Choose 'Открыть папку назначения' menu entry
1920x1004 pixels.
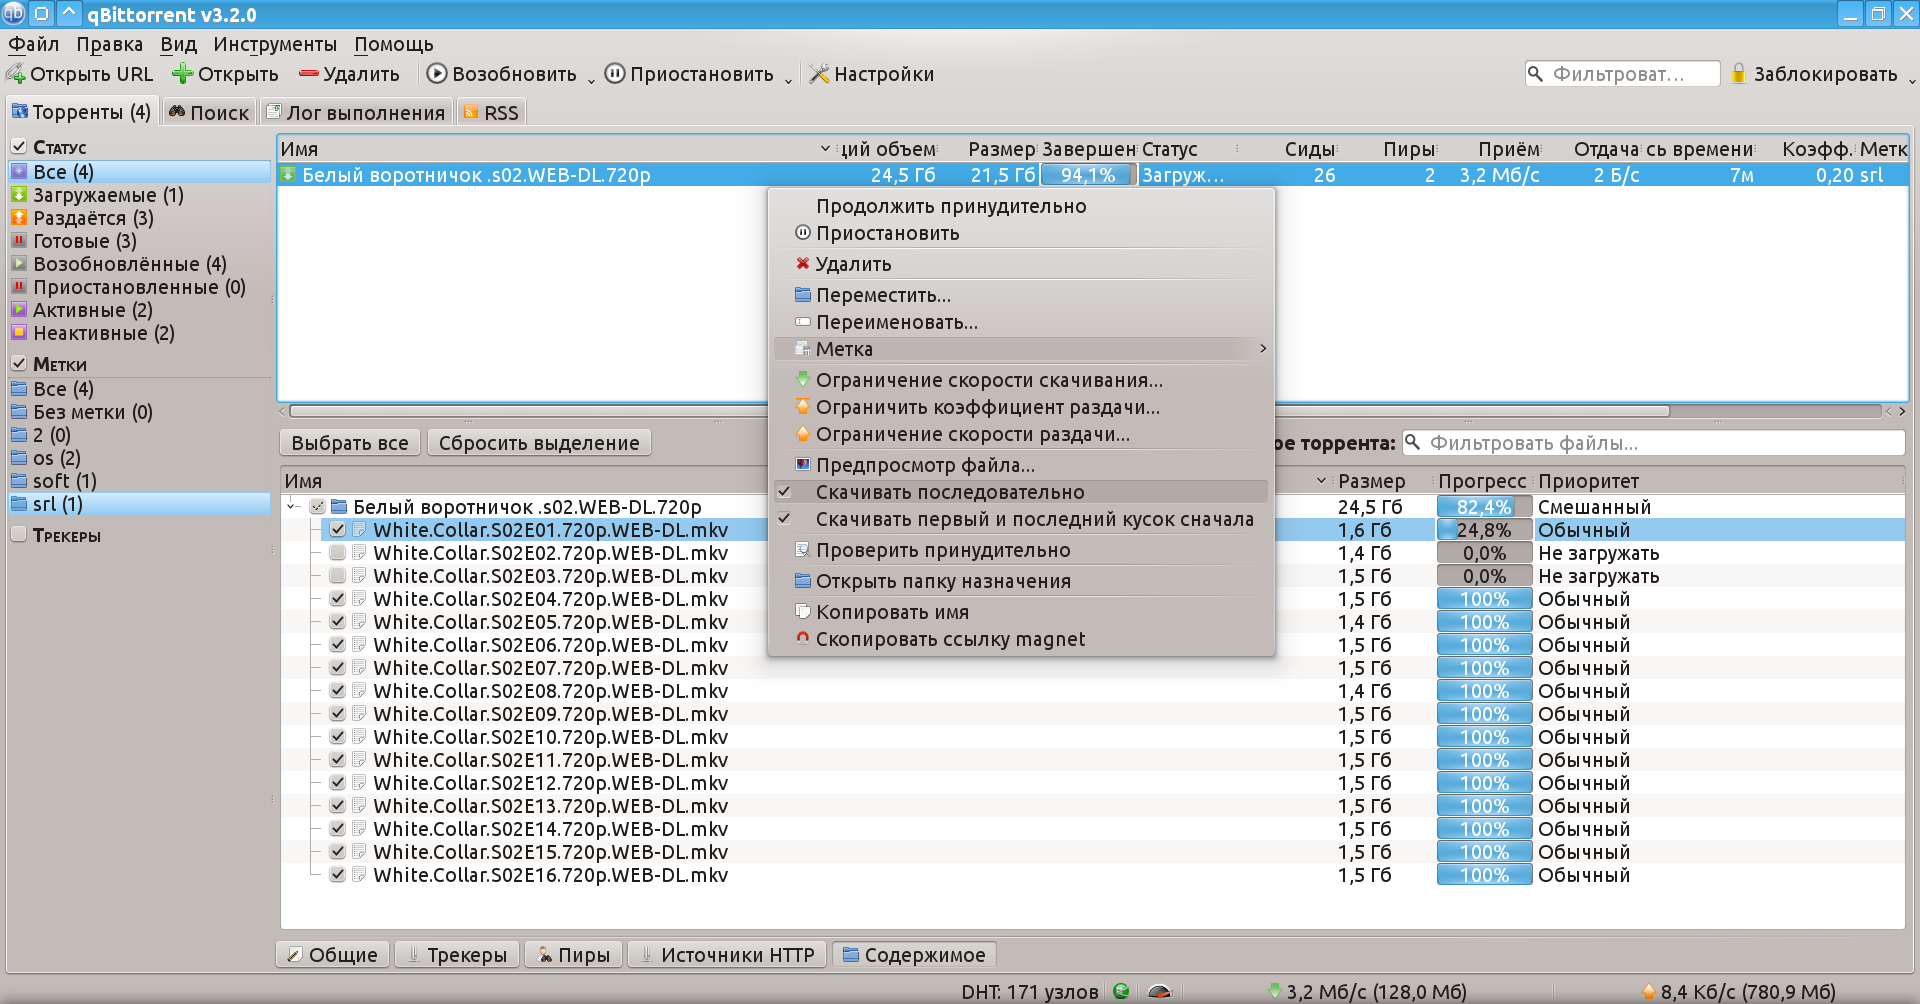(1021, 581)
